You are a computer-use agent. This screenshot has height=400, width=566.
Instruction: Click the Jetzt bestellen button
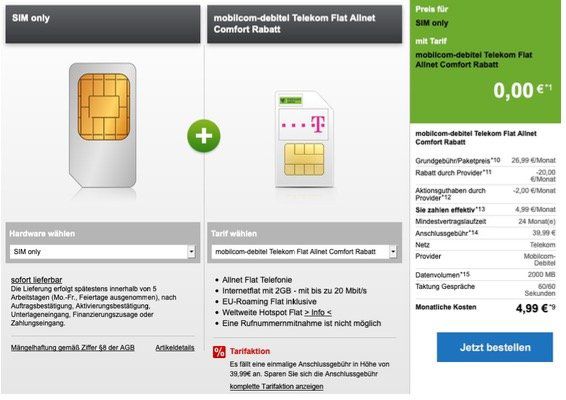point(495,347)
